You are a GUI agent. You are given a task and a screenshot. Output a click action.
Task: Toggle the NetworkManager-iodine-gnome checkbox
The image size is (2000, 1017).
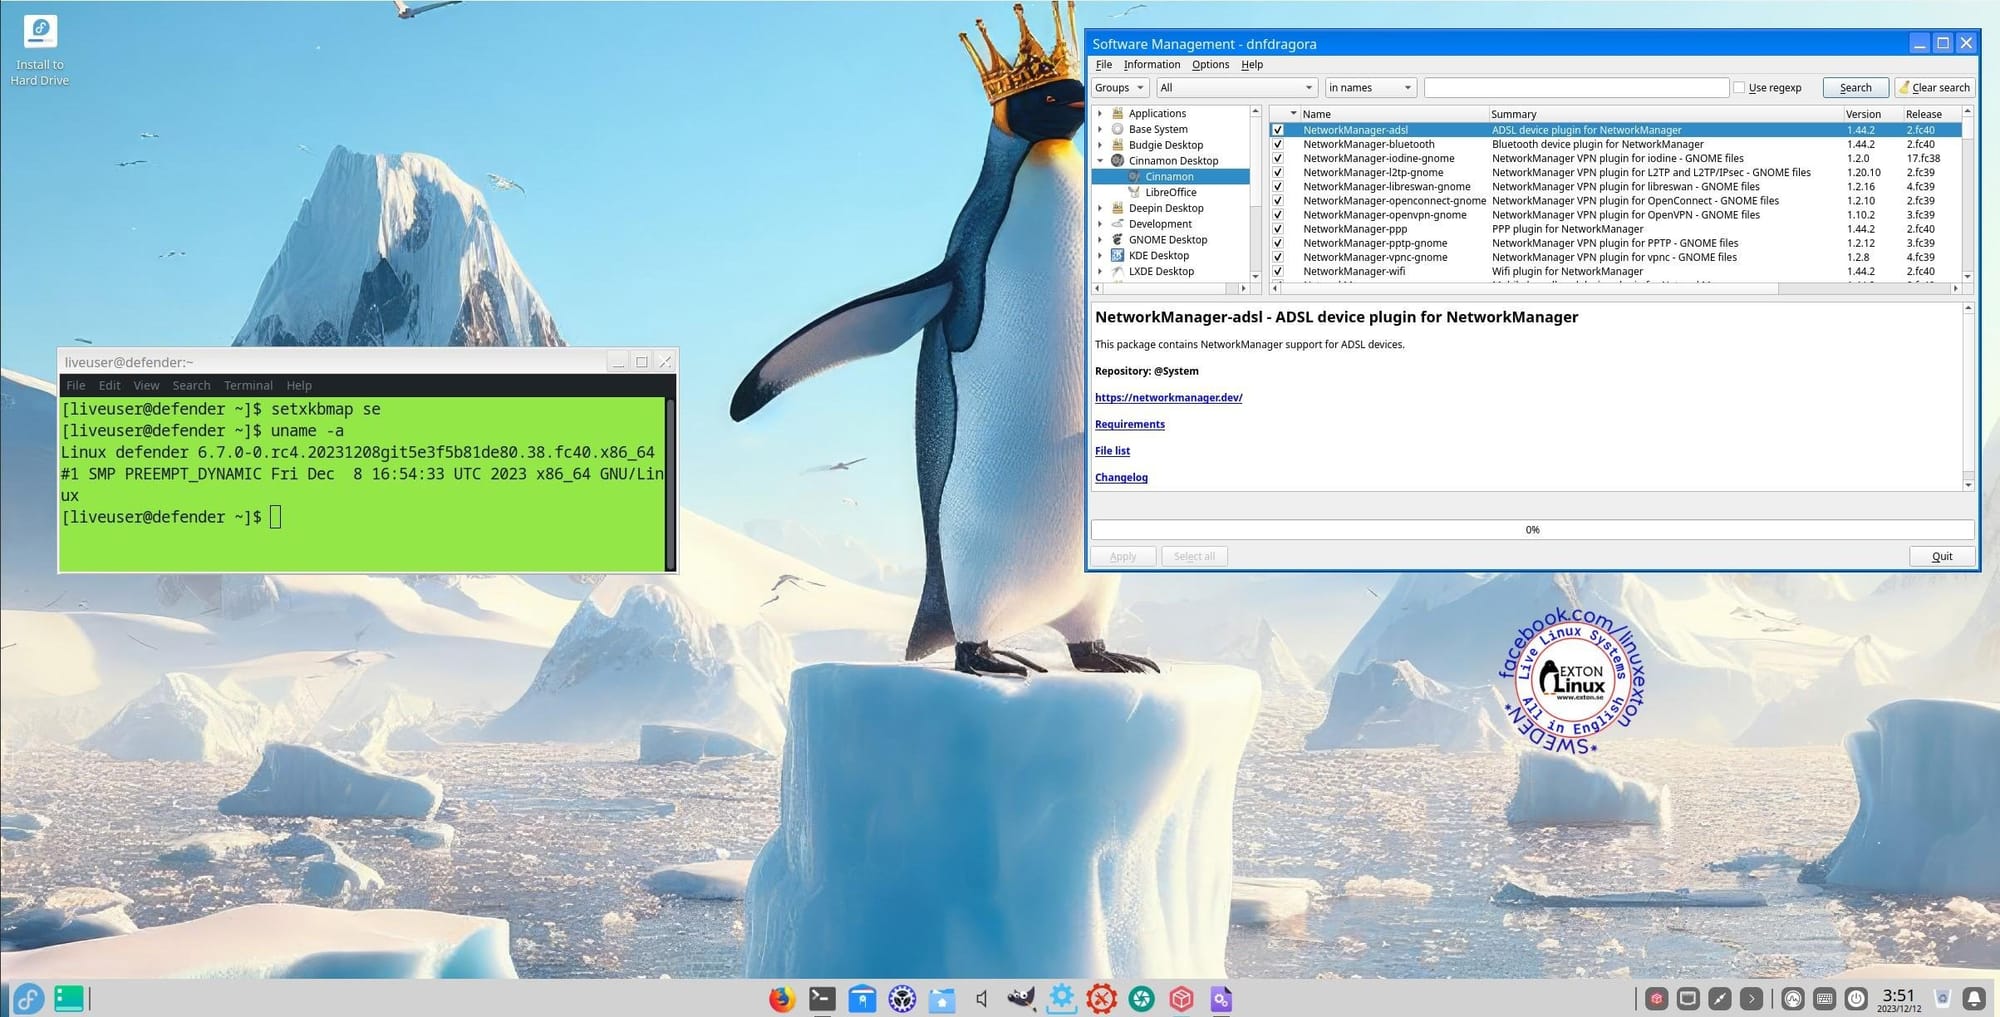1277,158
